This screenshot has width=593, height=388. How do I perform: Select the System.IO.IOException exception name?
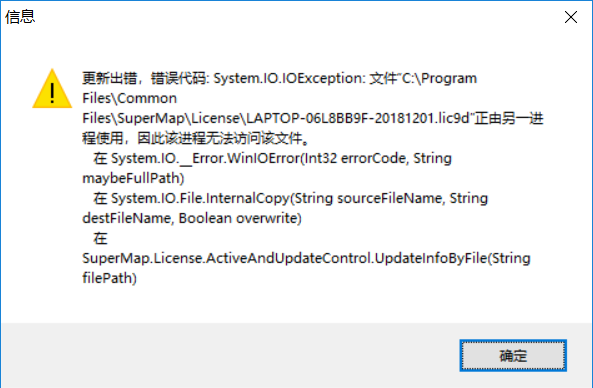289,78
